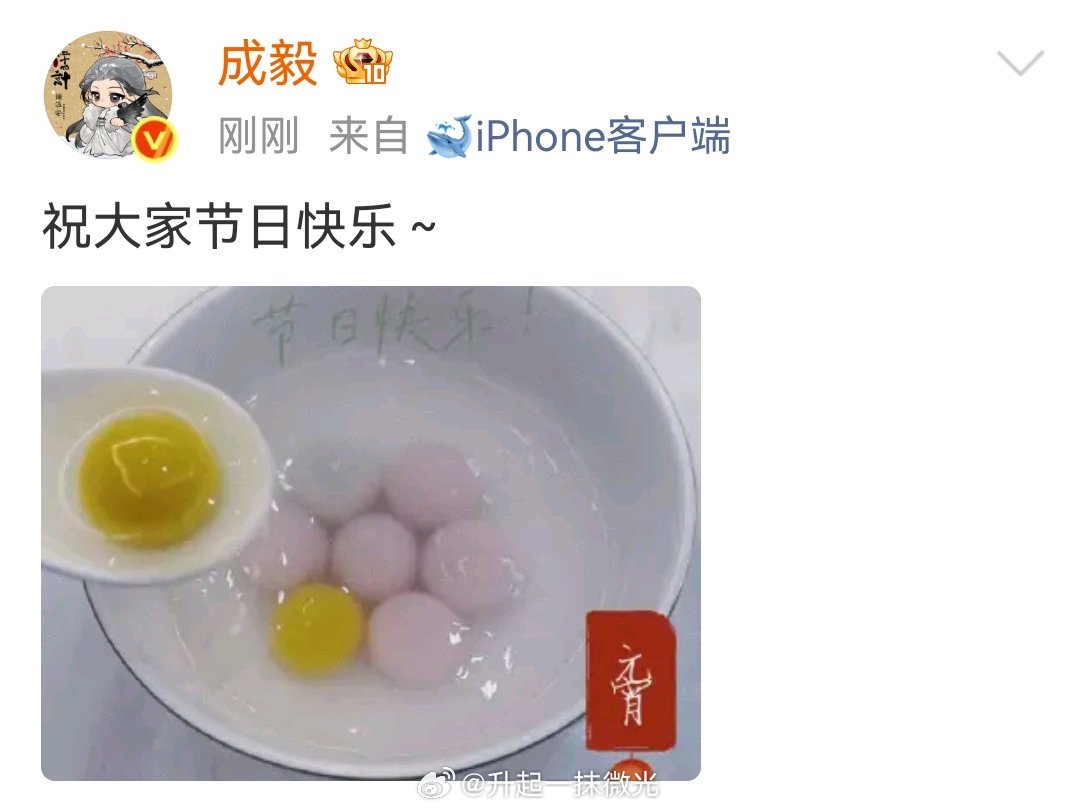This screenshot has height=810, width=1080.
Task: Tap the @升起一抹微光 watermark text
Action: coord(559,784)
